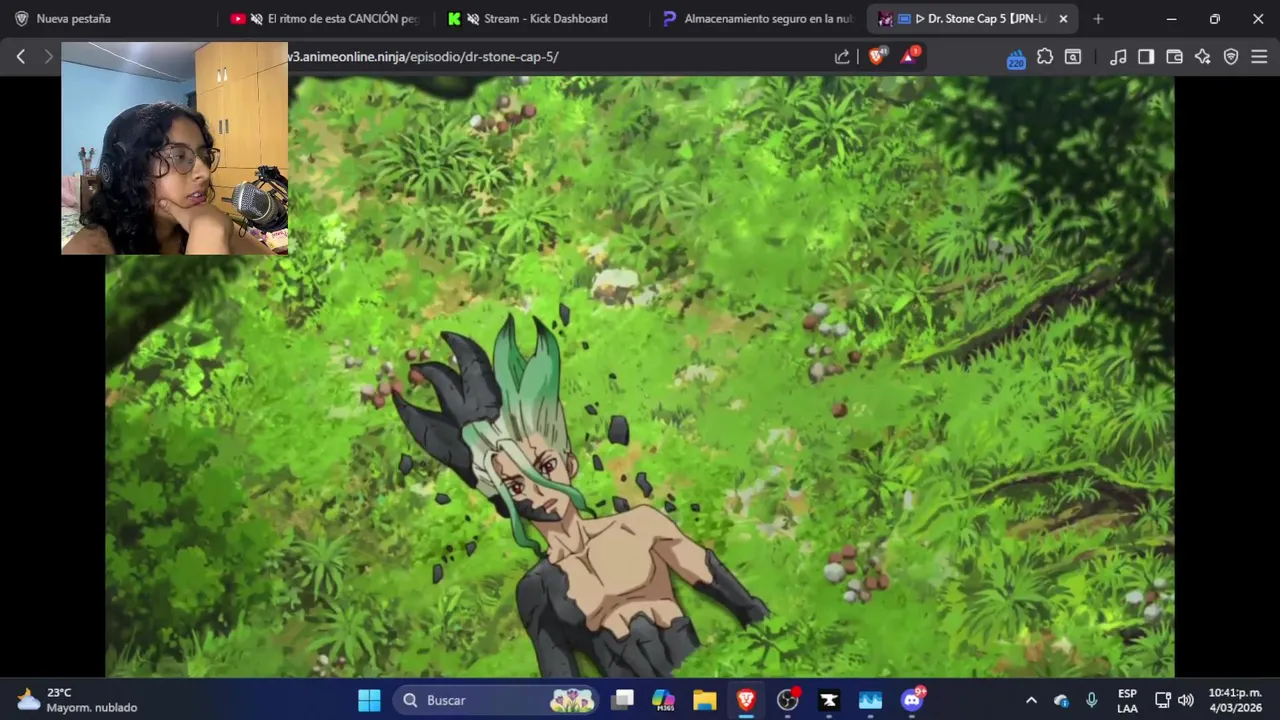Image resolution: width=1280 pixels, height=720 pixels.
Task: Toggle the sidebar panel icon
Action: click(x=1146, y=57)
